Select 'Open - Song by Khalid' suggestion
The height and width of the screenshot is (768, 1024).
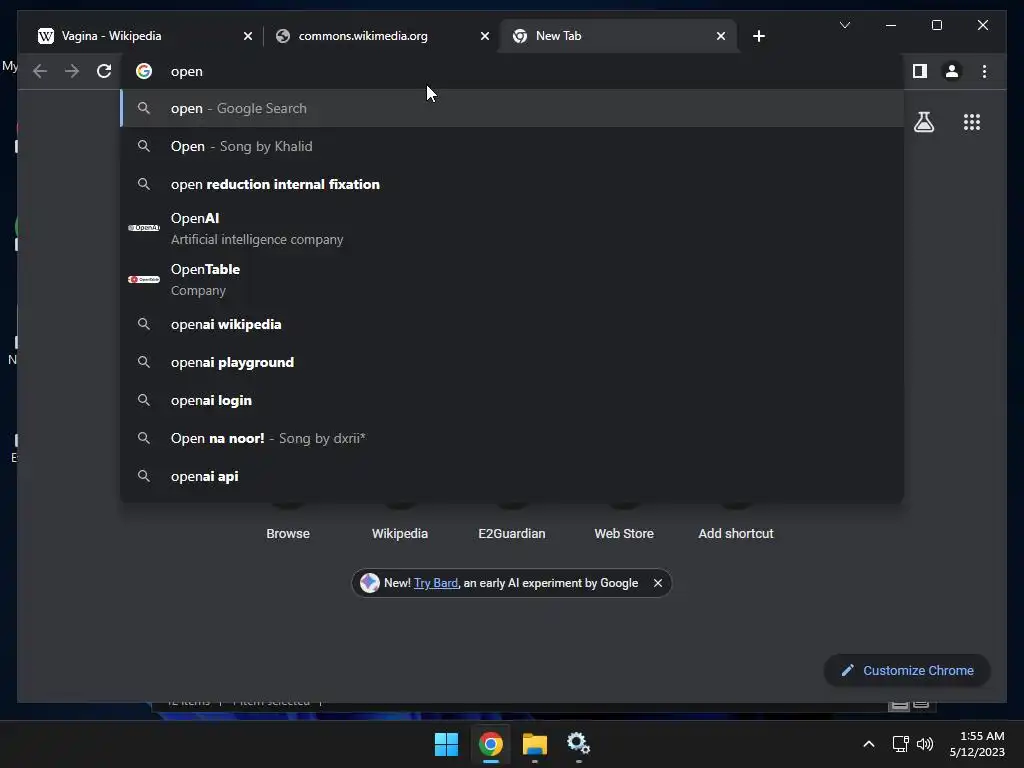(x=512, y=146)
